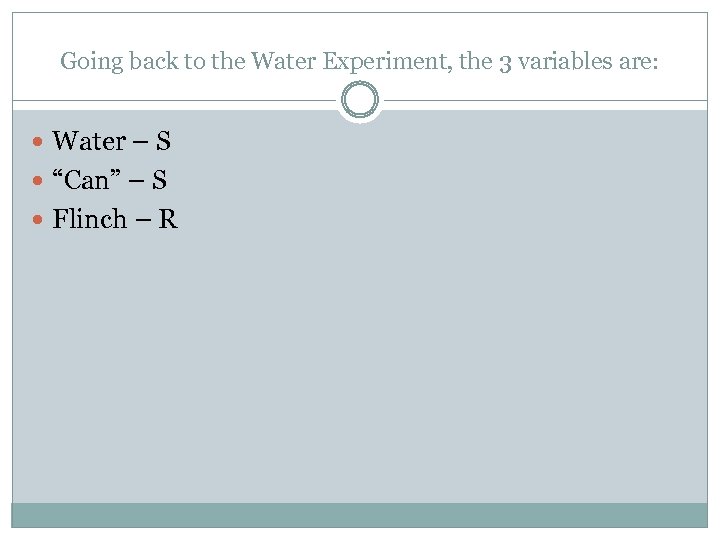Click the circle ornament below the title

click(x=359, y=101)
